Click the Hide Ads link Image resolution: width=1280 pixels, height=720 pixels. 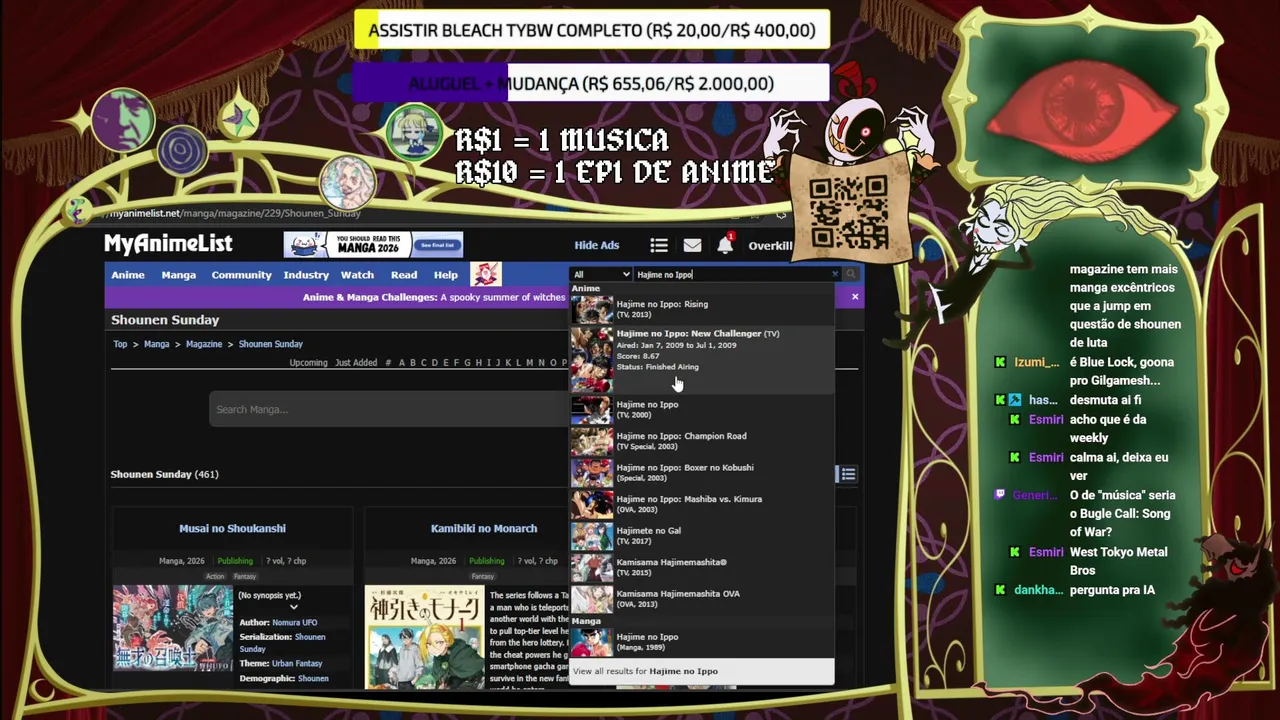(597, 245)
